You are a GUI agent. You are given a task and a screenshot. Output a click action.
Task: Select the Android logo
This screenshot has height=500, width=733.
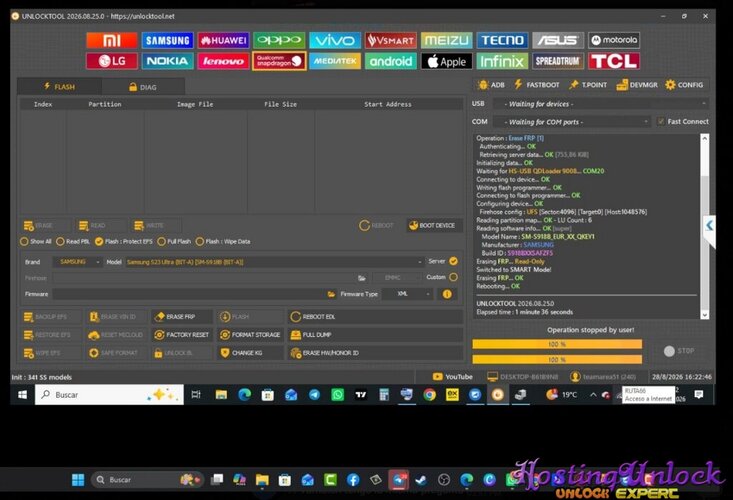(391, 61)
